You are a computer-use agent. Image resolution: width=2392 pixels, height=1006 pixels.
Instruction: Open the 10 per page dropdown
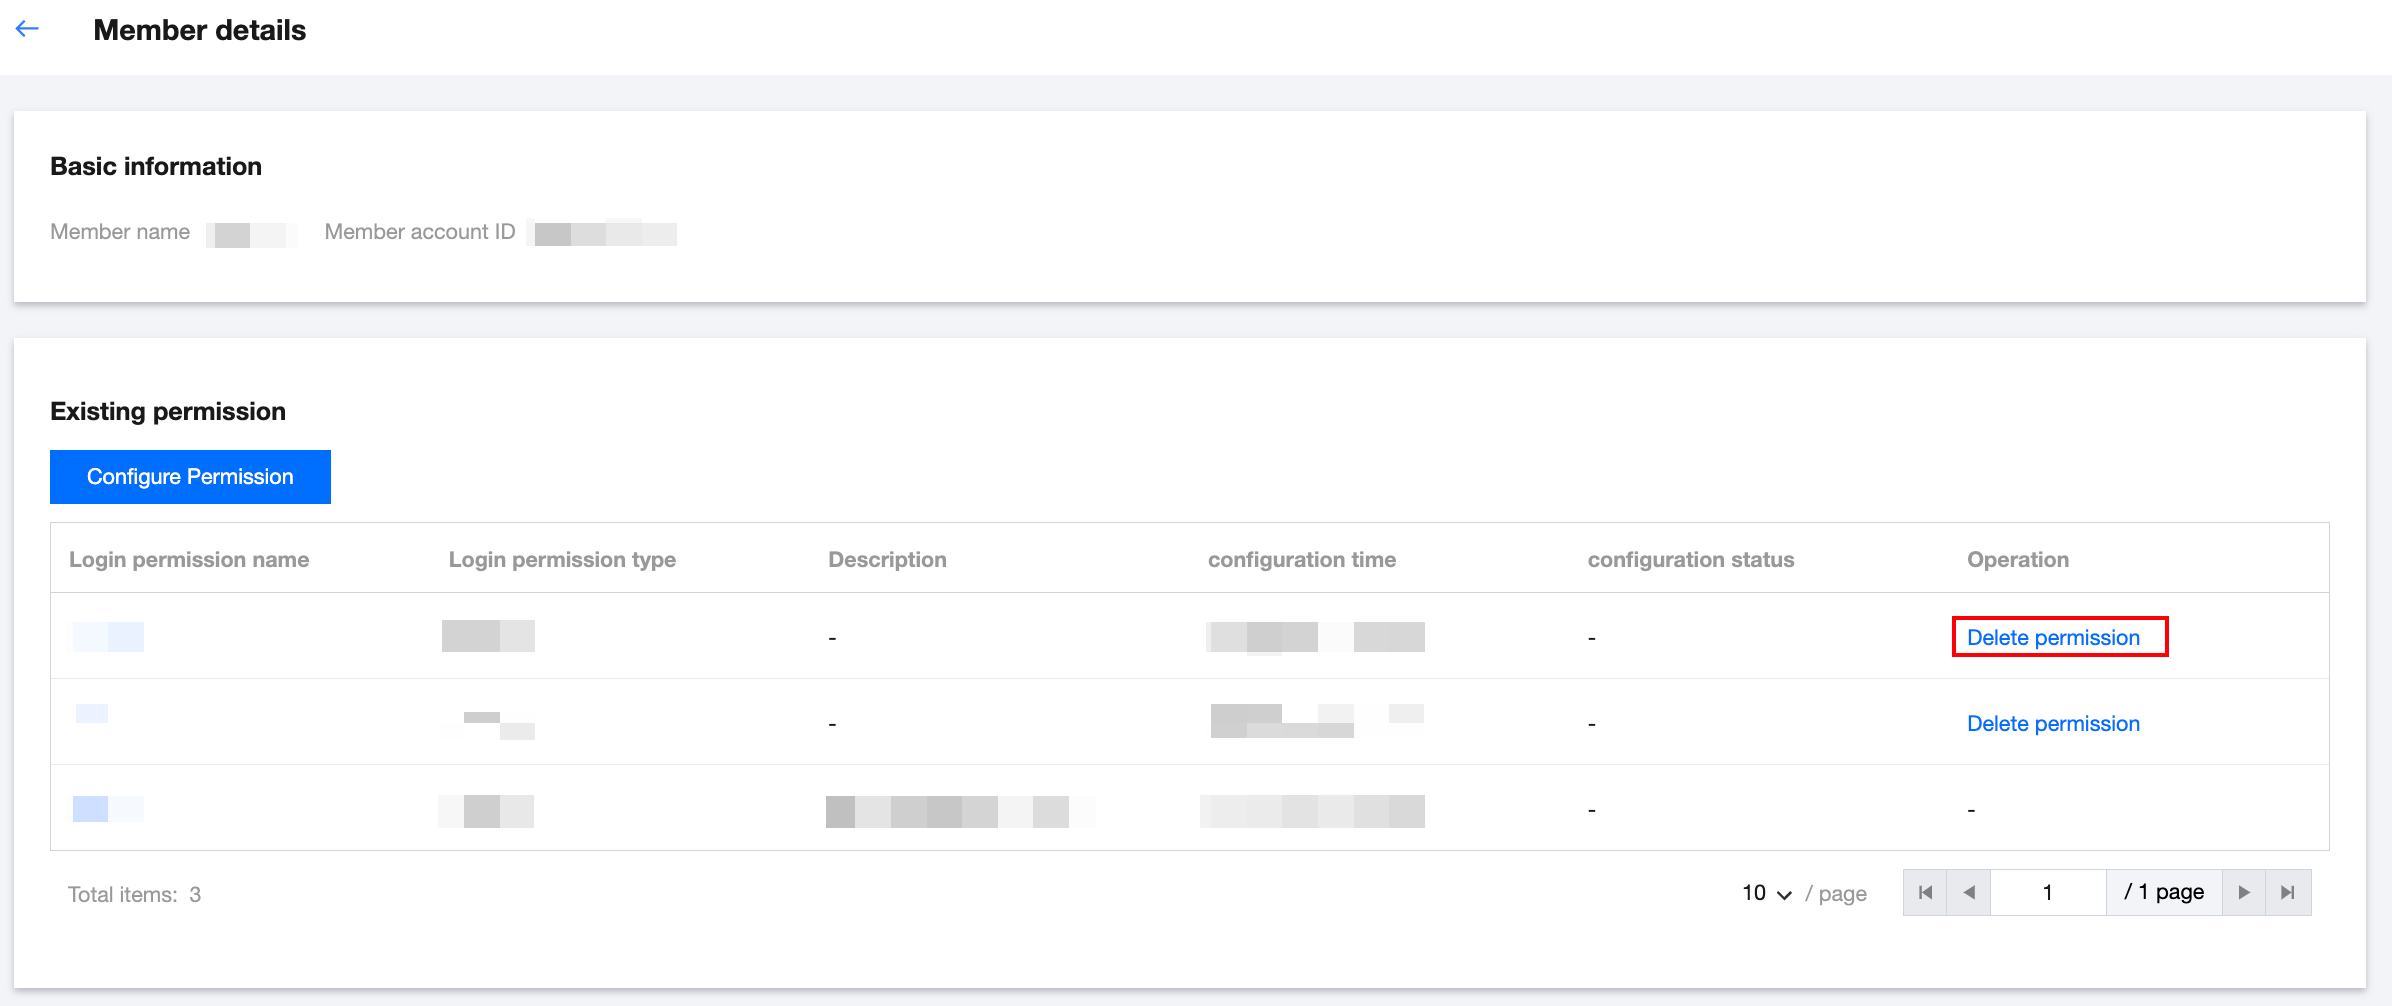[x=1767, y=893]
